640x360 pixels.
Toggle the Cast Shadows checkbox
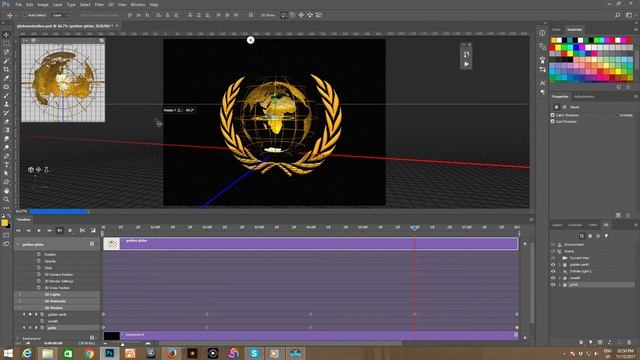553,121
